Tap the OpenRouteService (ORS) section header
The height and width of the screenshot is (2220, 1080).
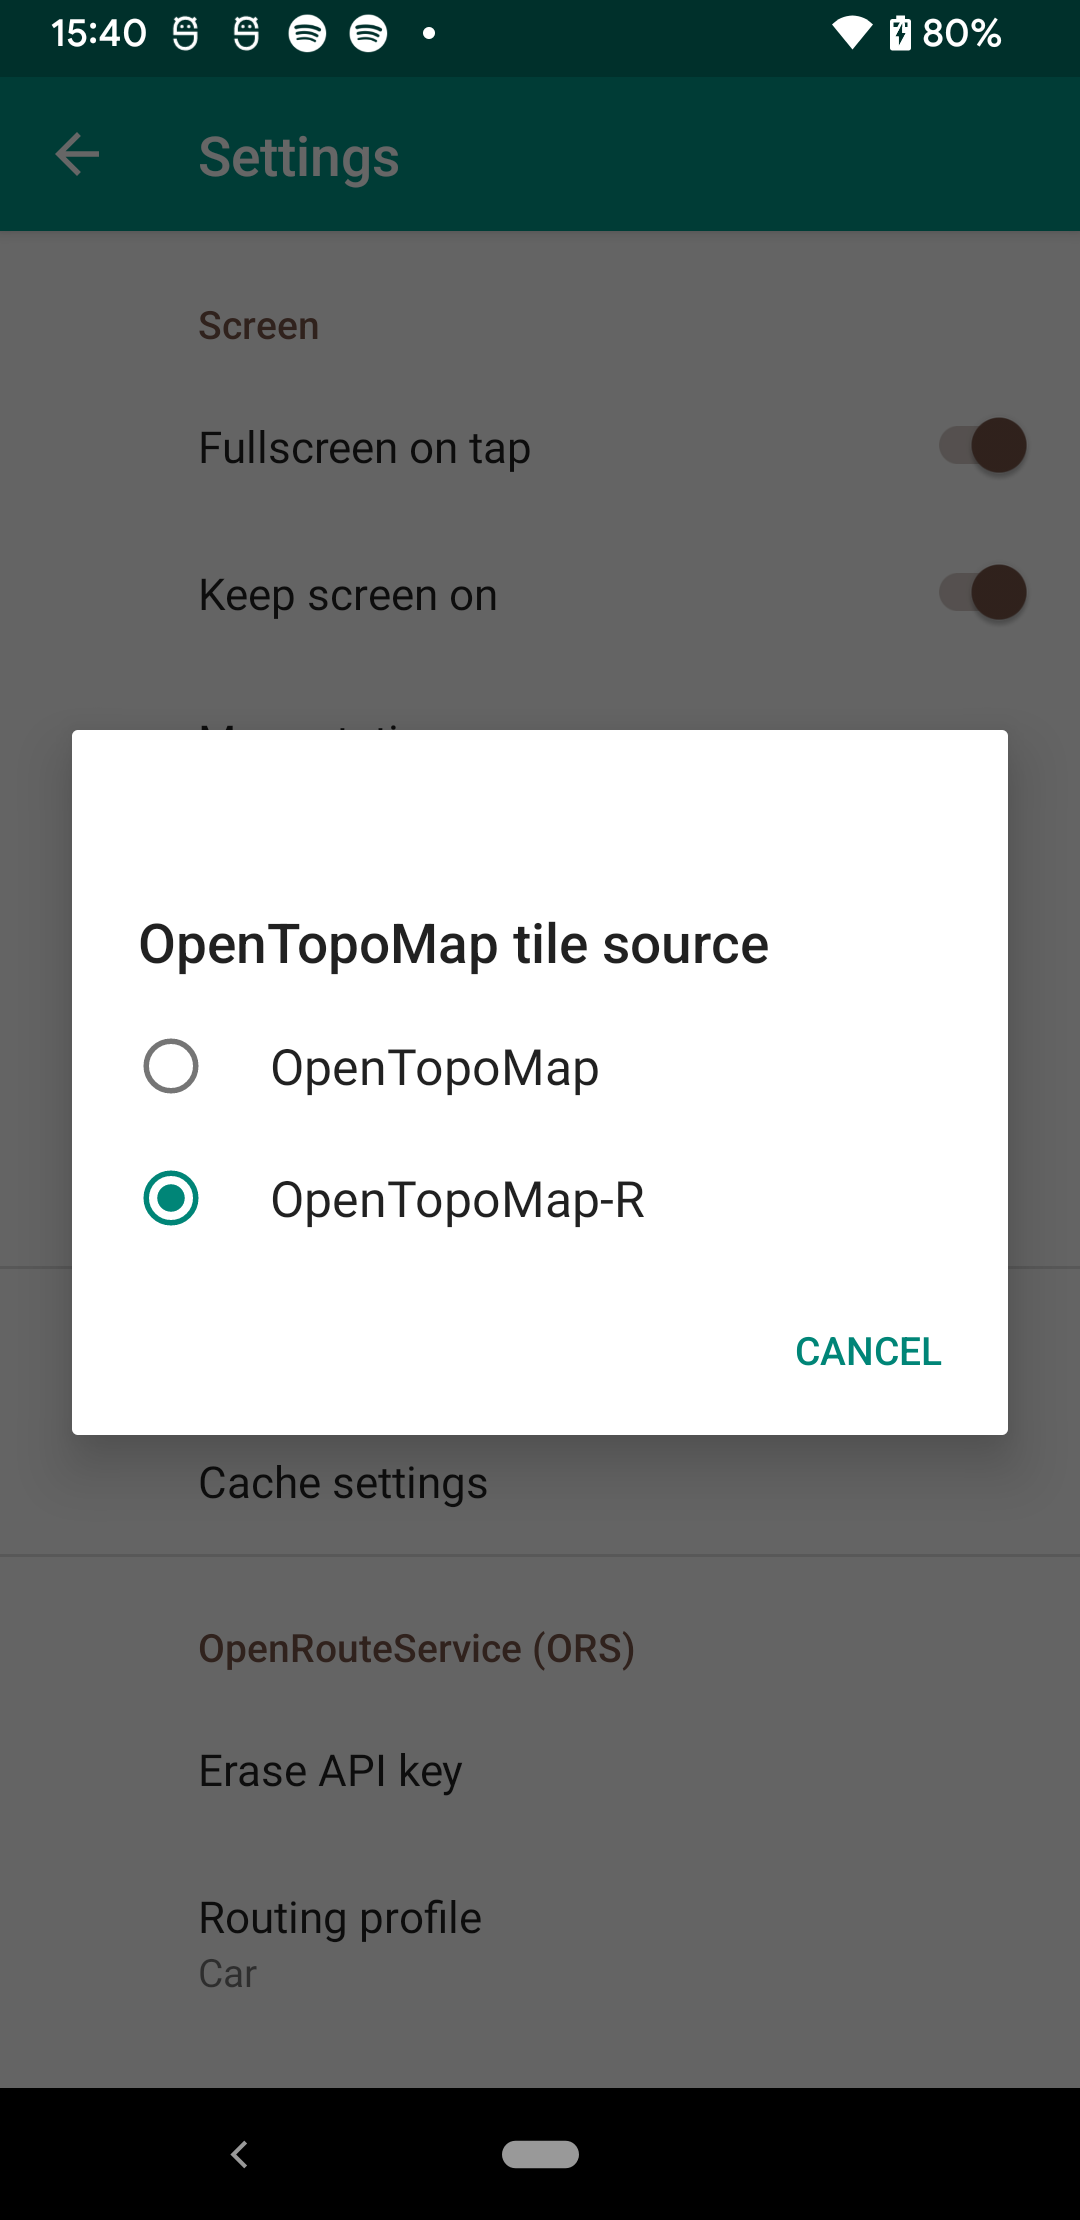[417, 1649]
